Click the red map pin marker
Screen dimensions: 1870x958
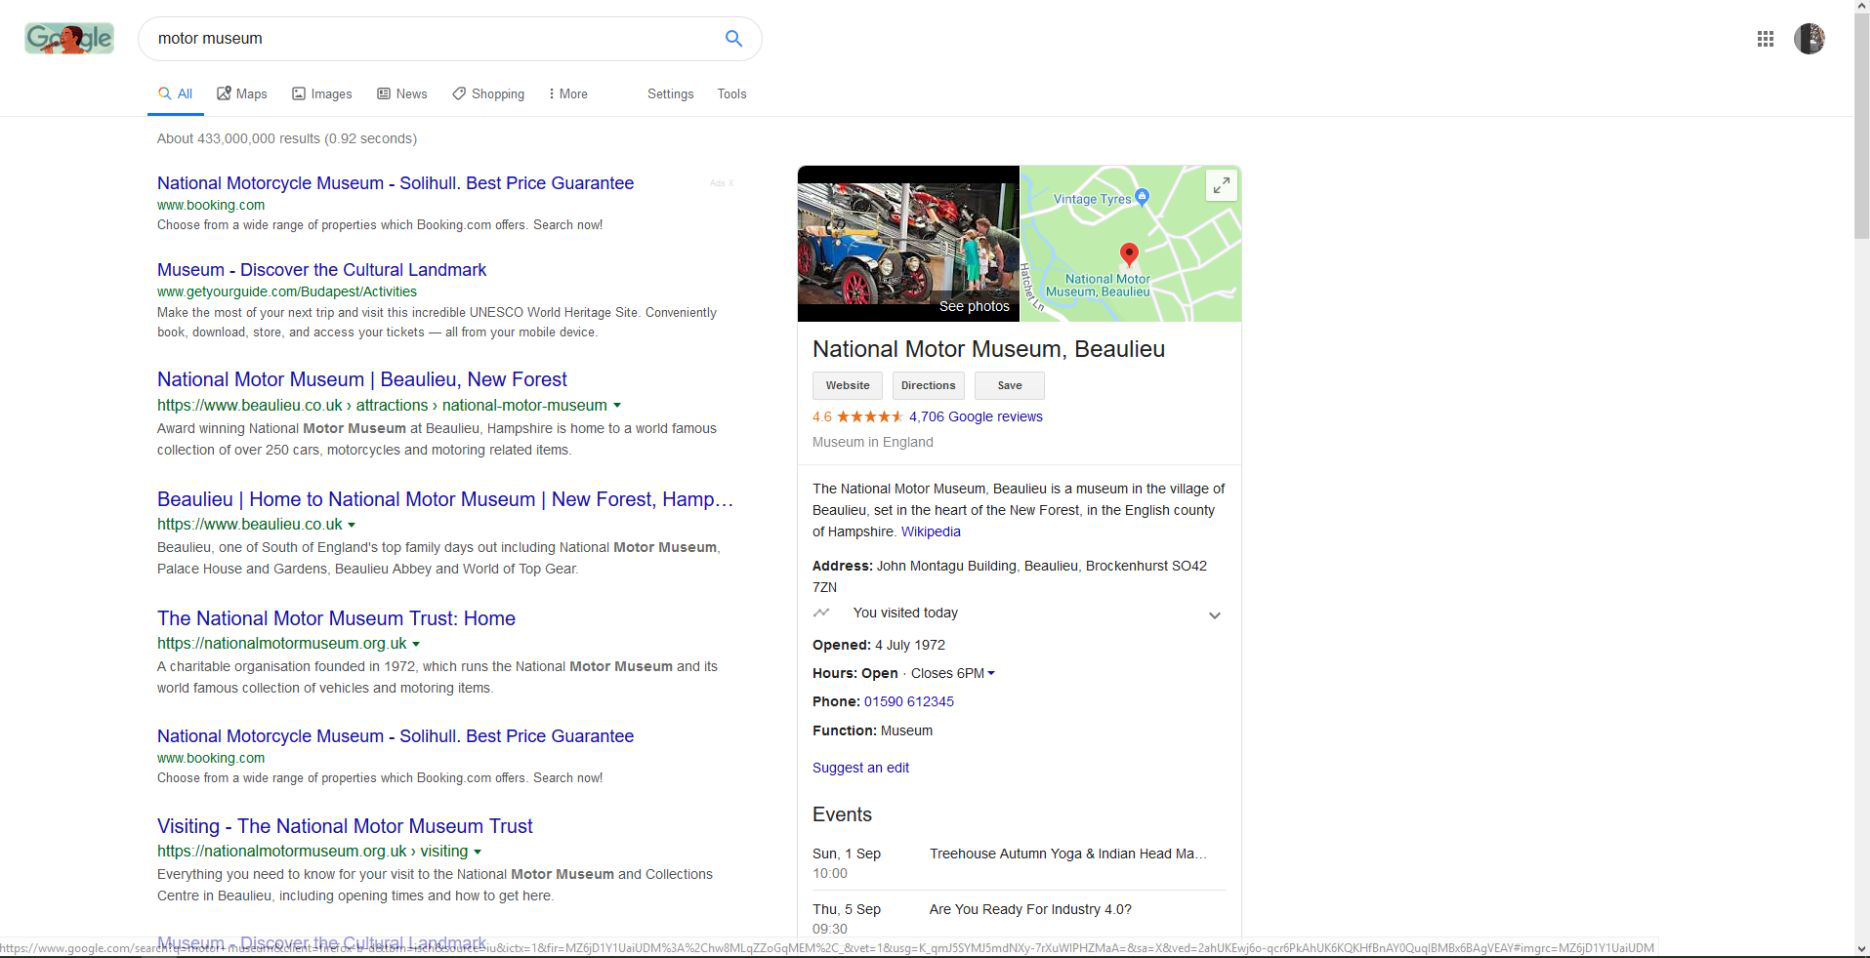point(1129,256)
